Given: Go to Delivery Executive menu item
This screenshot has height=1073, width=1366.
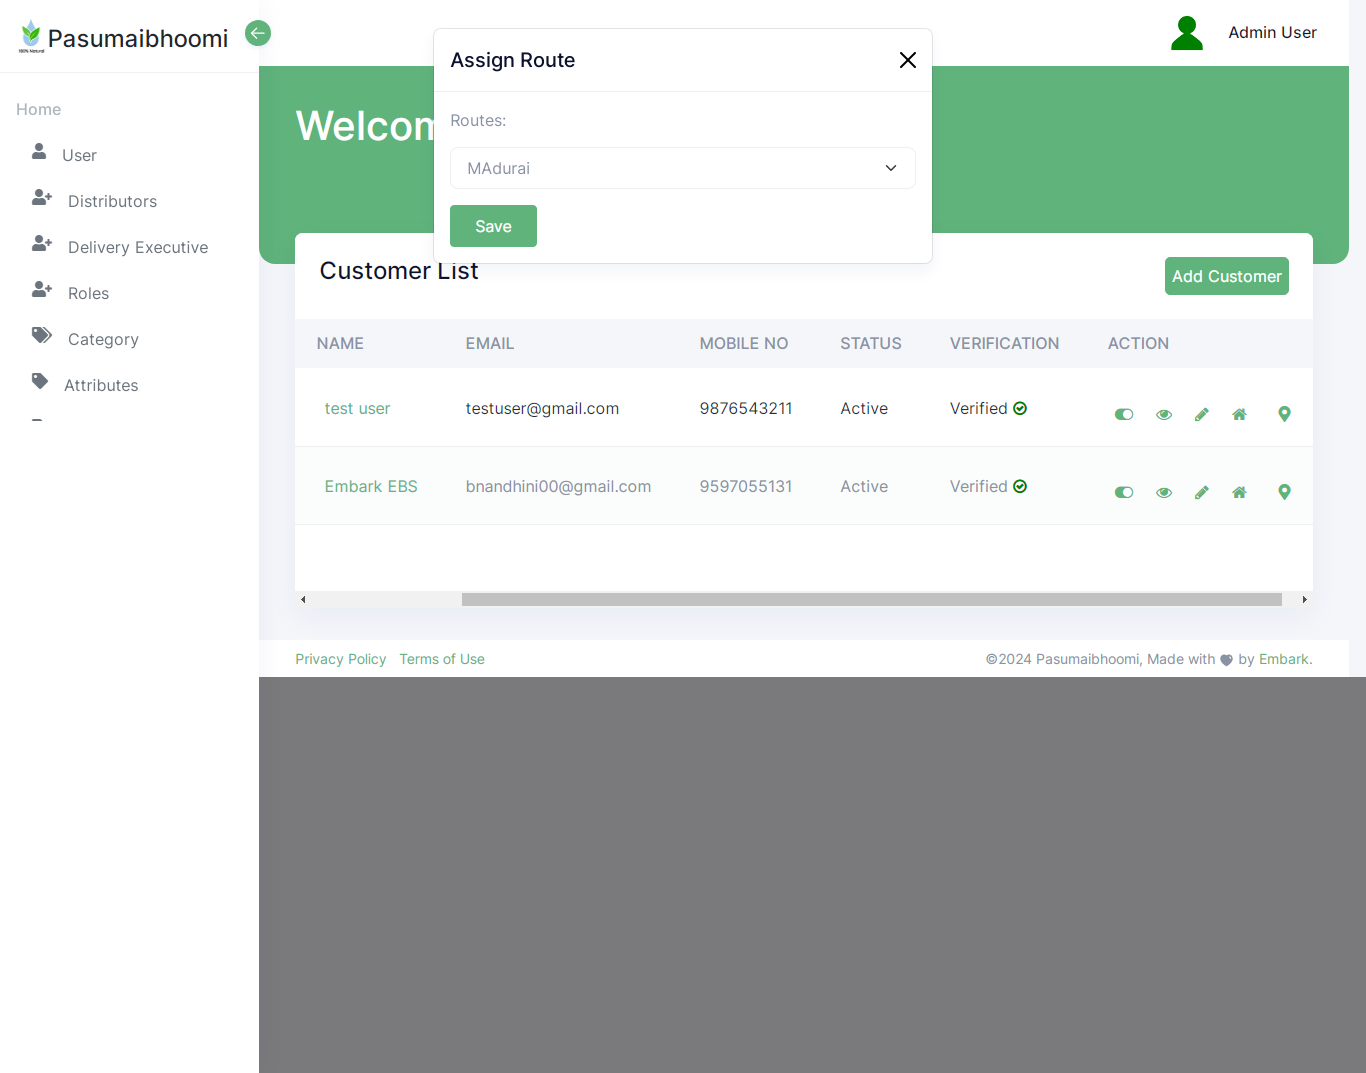Looking at the screenshot, I should pos(137,247).
